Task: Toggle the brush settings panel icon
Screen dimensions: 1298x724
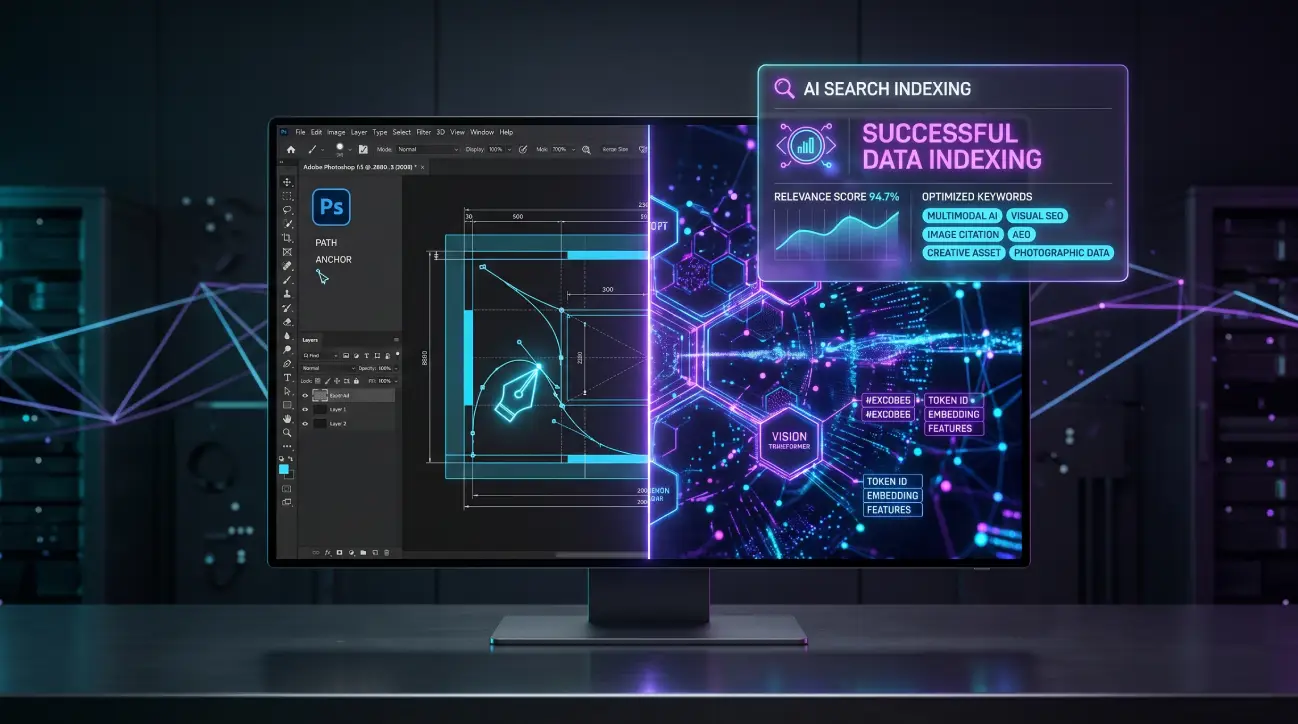Action: [x=363, y=149]
